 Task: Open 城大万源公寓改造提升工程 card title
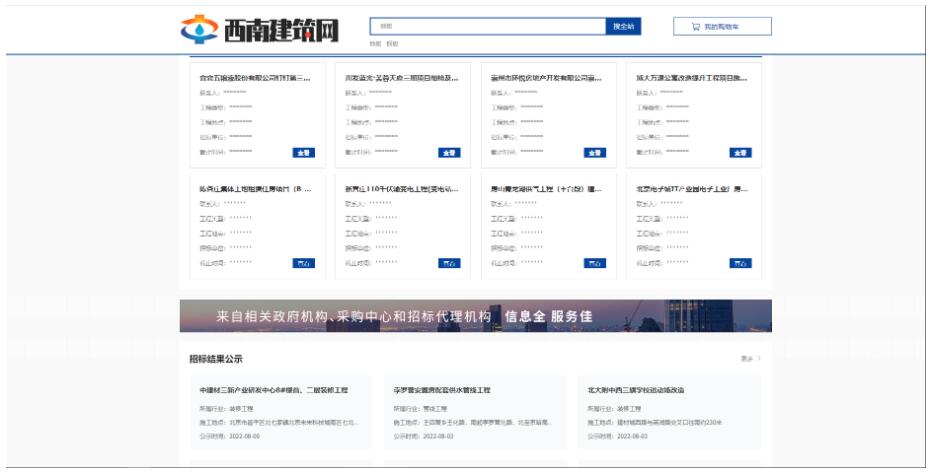692,78
